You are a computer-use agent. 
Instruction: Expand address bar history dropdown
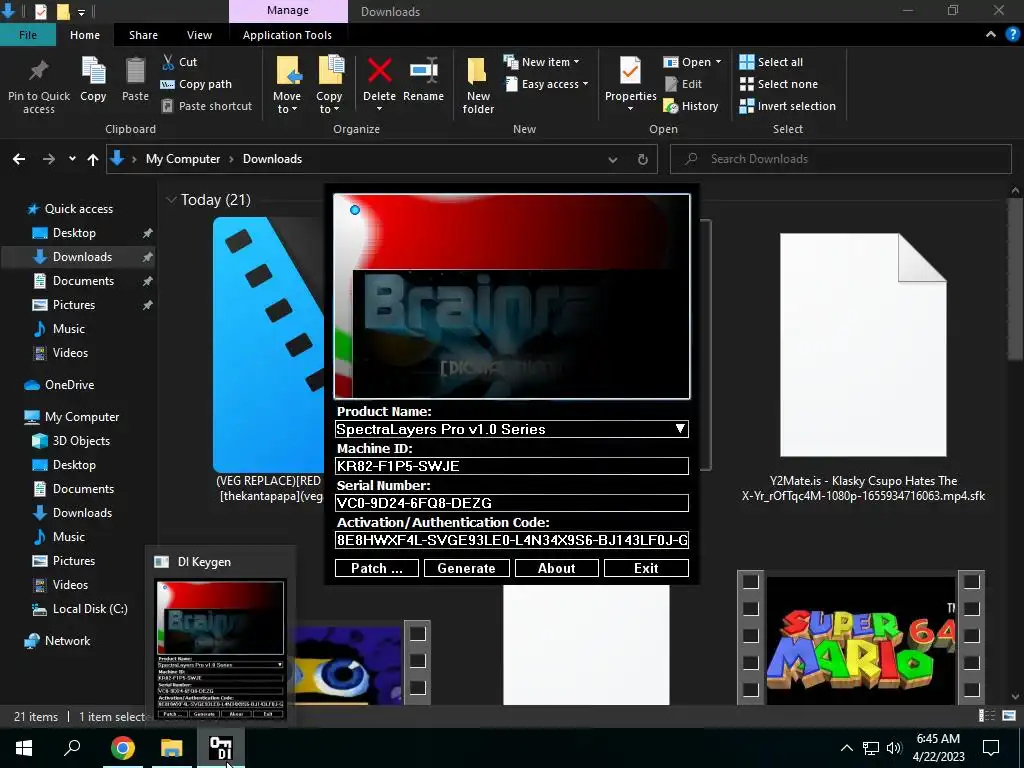click(613, 159)
